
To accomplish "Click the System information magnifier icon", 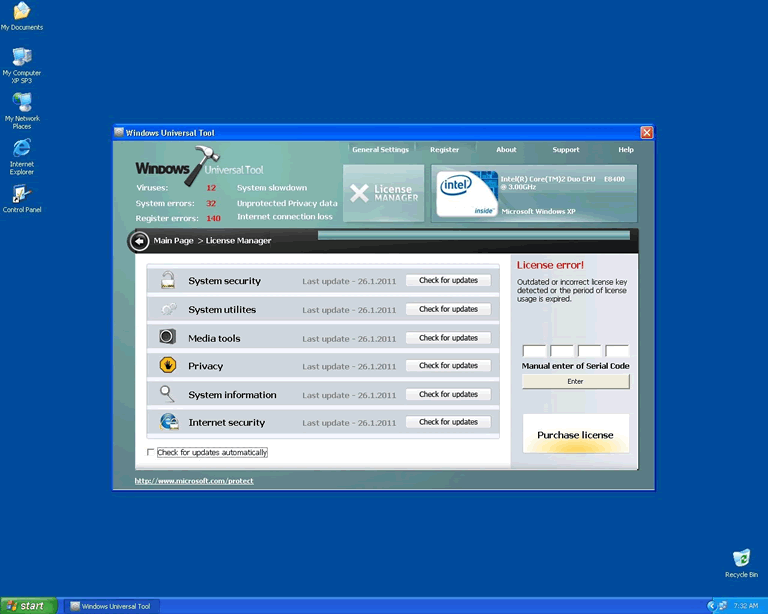I will click(168, 394).
